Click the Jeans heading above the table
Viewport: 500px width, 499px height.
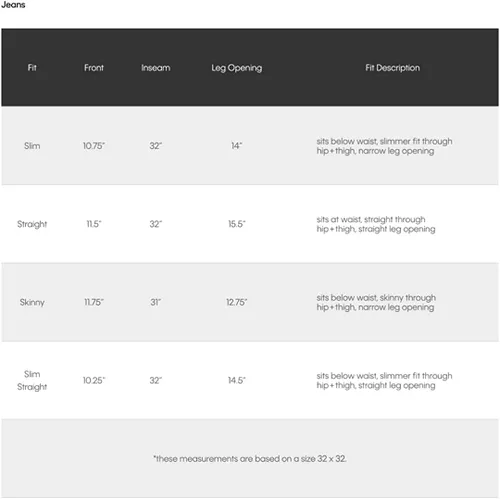coord(13,5)
